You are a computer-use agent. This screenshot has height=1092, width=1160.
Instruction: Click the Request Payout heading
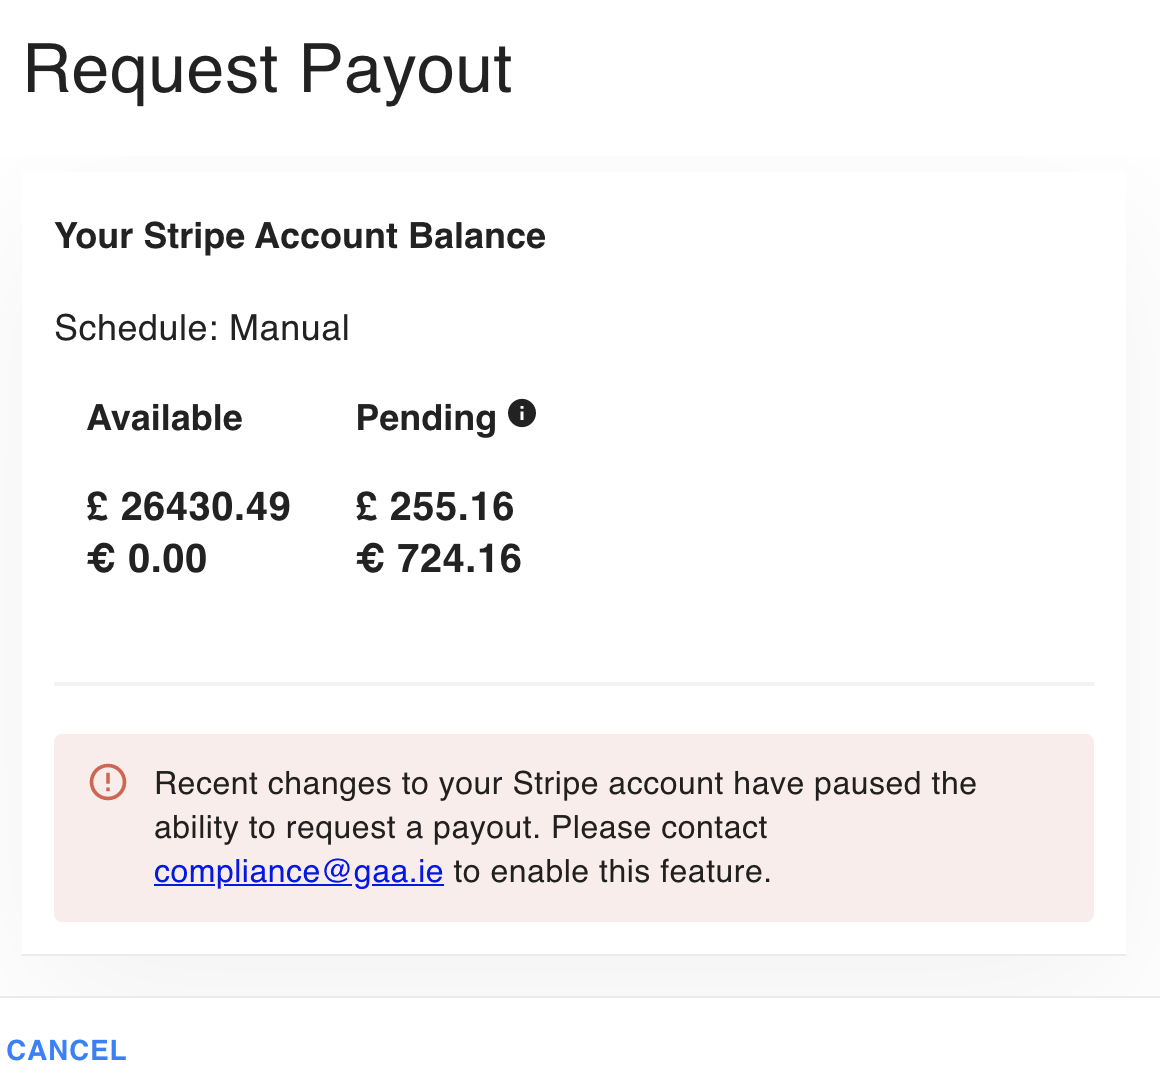pyautogui.click(x=268, y=70)
